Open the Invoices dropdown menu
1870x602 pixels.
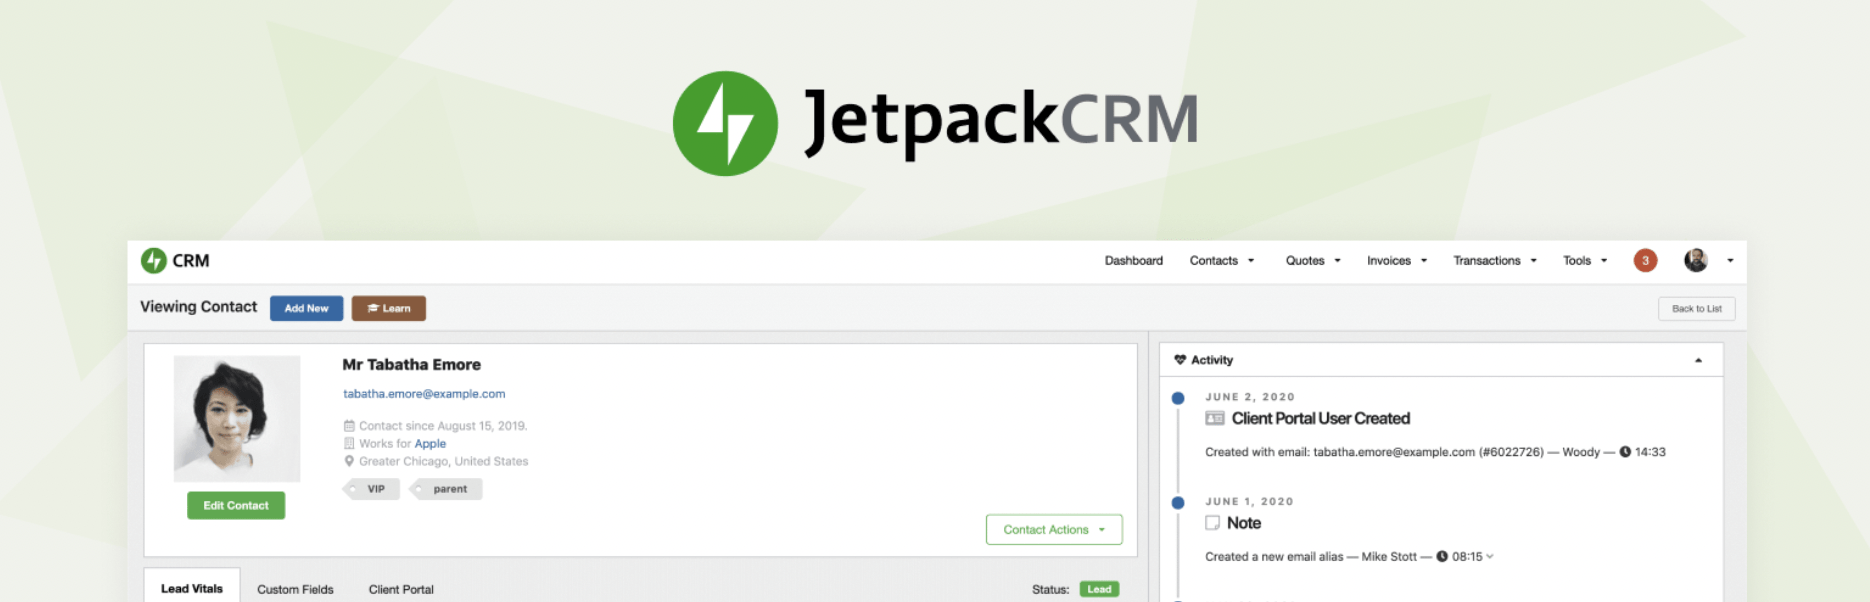(x=1397, y=261)
